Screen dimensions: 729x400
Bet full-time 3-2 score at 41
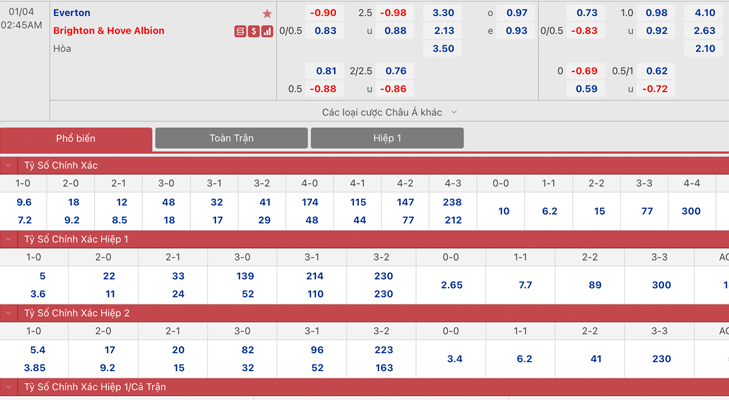(x=265, y=202)
